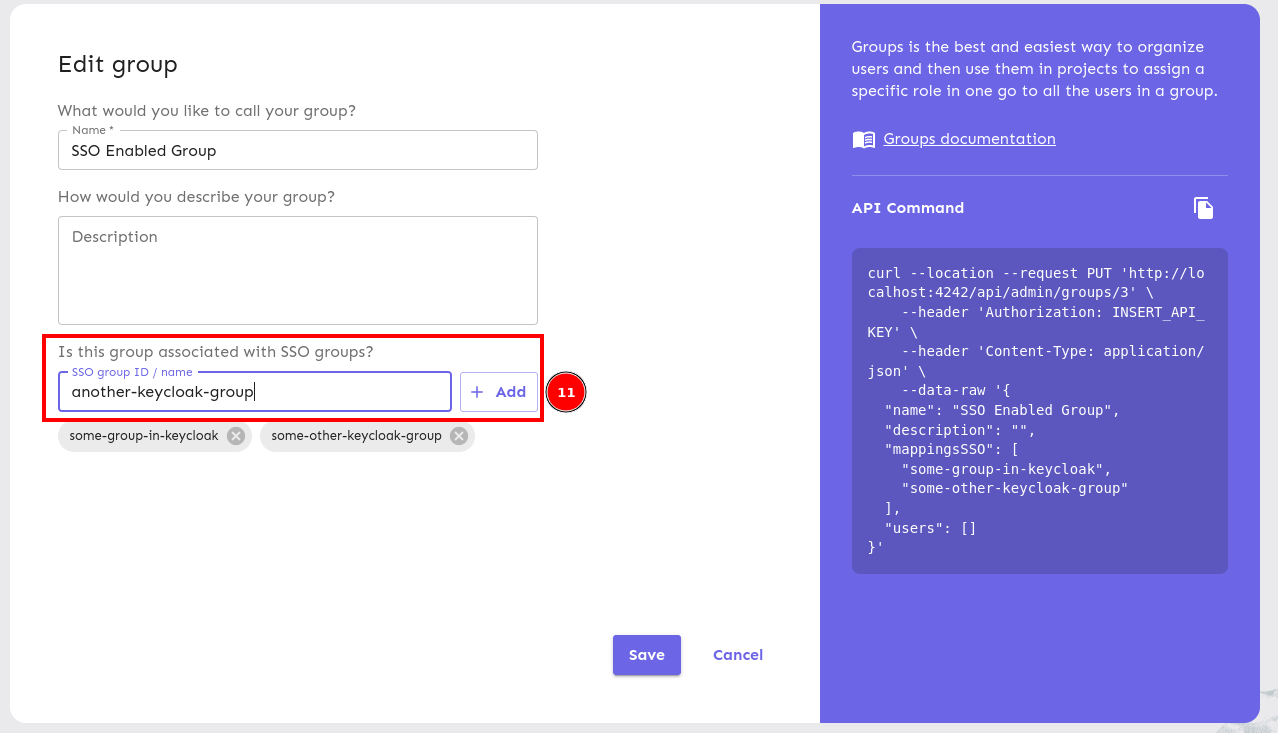This screenshot has height=733, width=1278.
Task: Save the edited SSO Enabled Group
Action: coord(646,655)
